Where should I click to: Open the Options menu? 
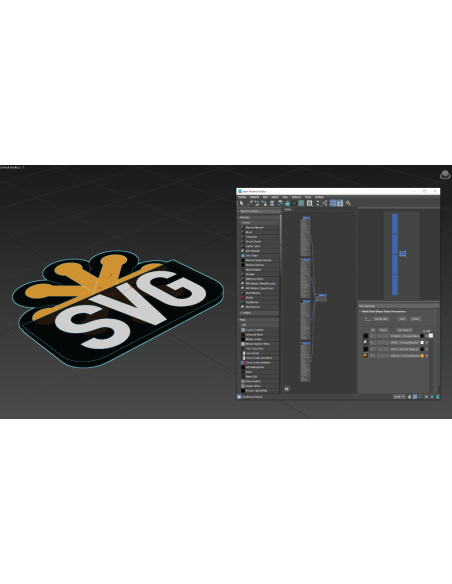296,197
